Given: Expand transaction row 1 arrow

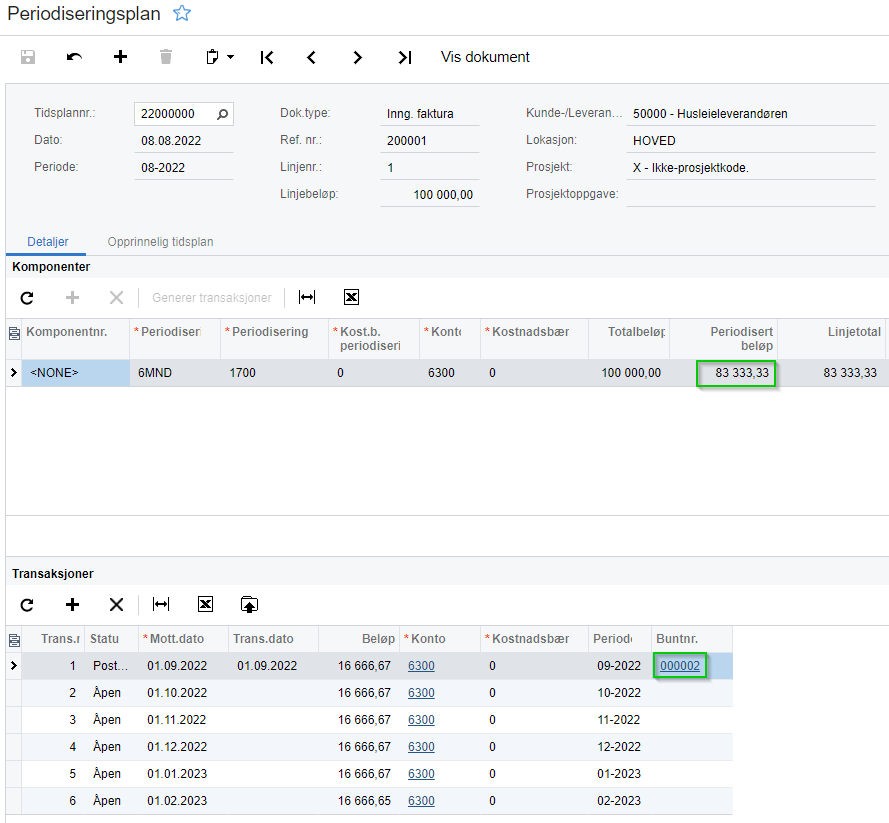Looking at the screenshot, I should [14, 666].
